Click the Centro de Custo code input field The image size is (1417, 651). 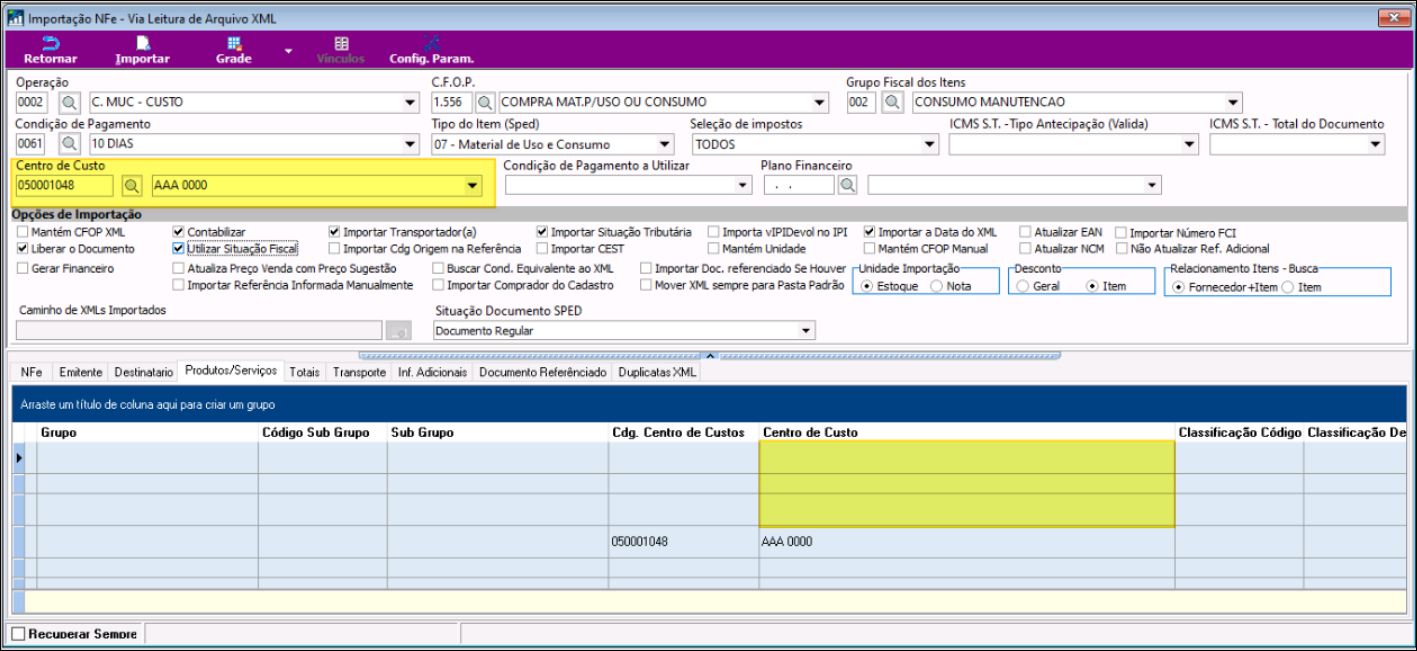point(65,185)
